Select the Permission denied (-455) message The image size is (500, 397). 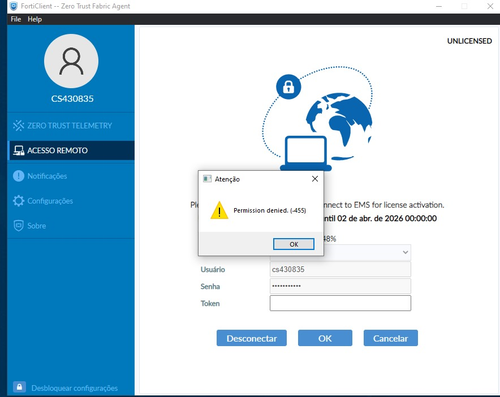tap(270, 210)
